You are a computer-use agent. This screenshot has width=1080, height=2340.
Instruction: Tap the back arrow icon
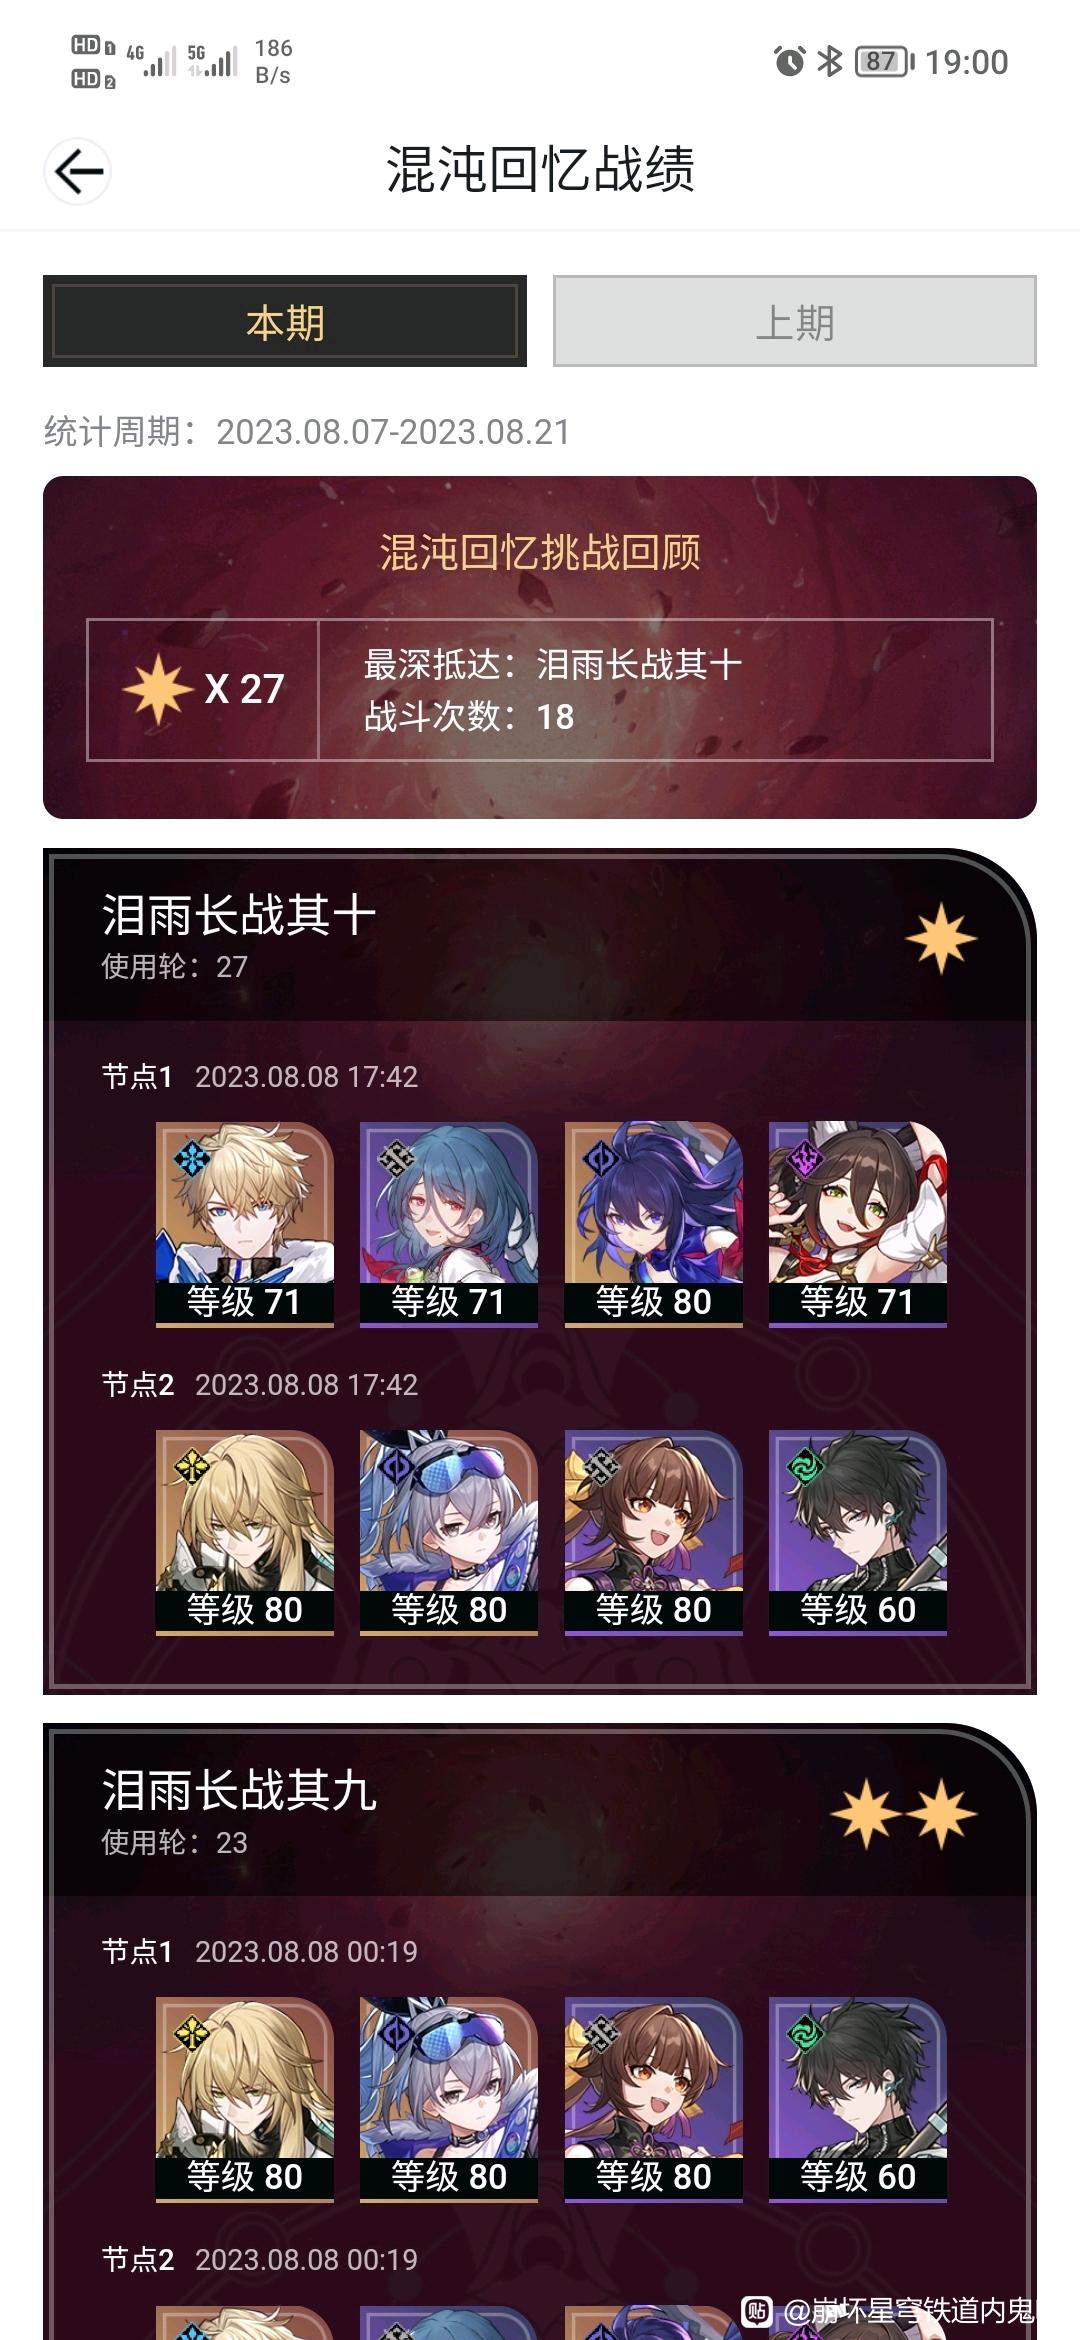(x=78, y=172)
